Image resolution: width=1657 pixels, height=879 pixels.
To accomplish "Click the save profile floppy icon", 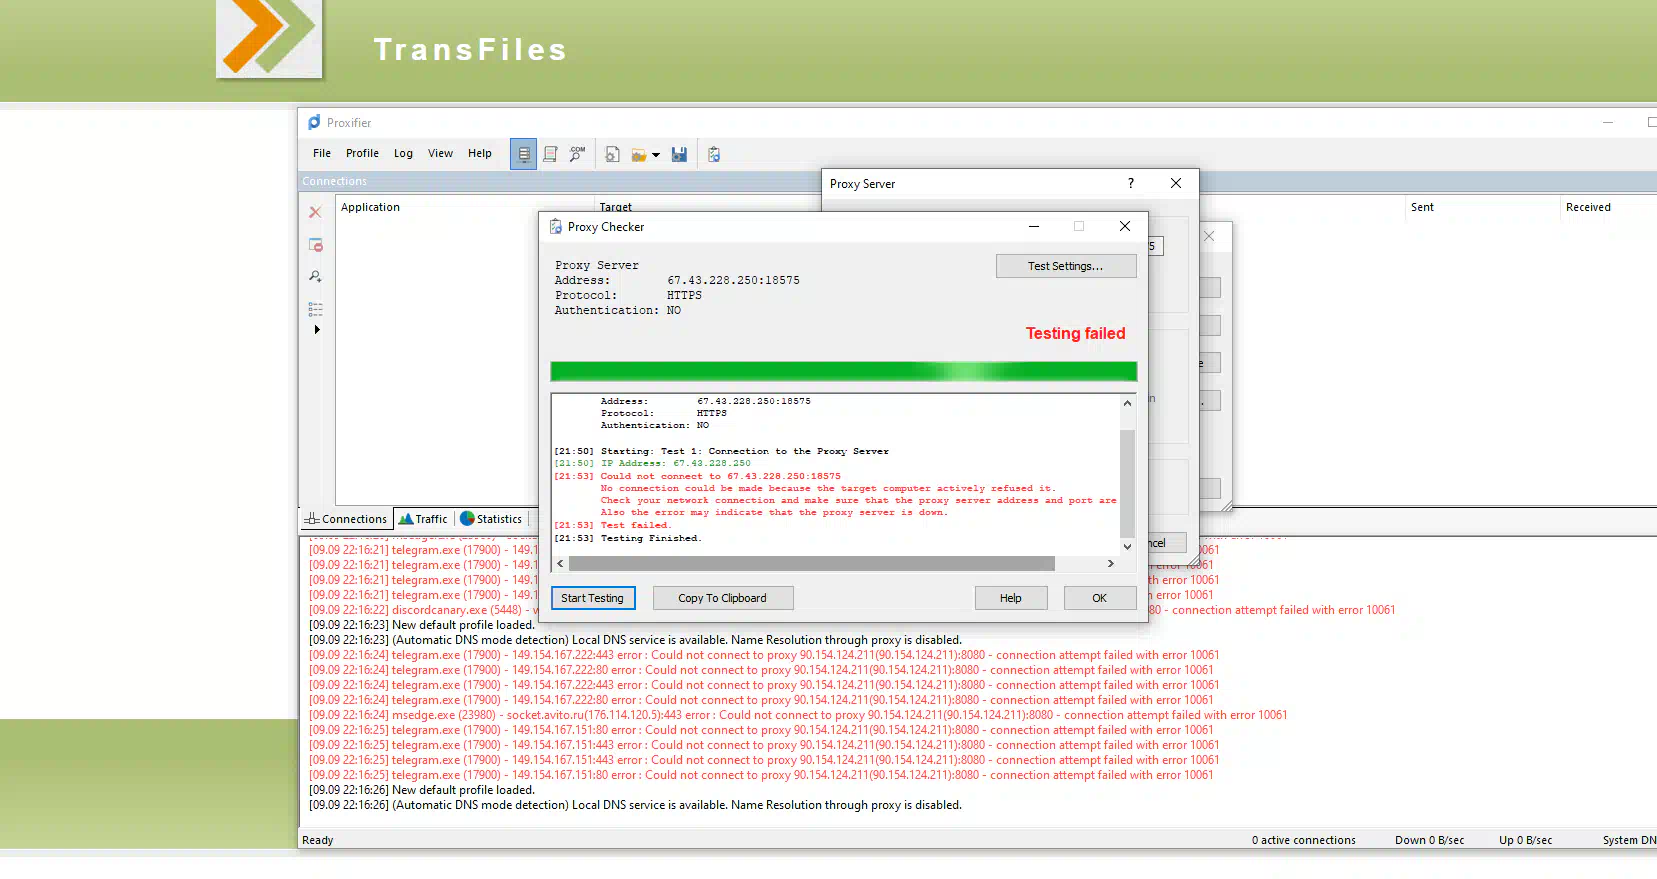I will click(679, 154).
